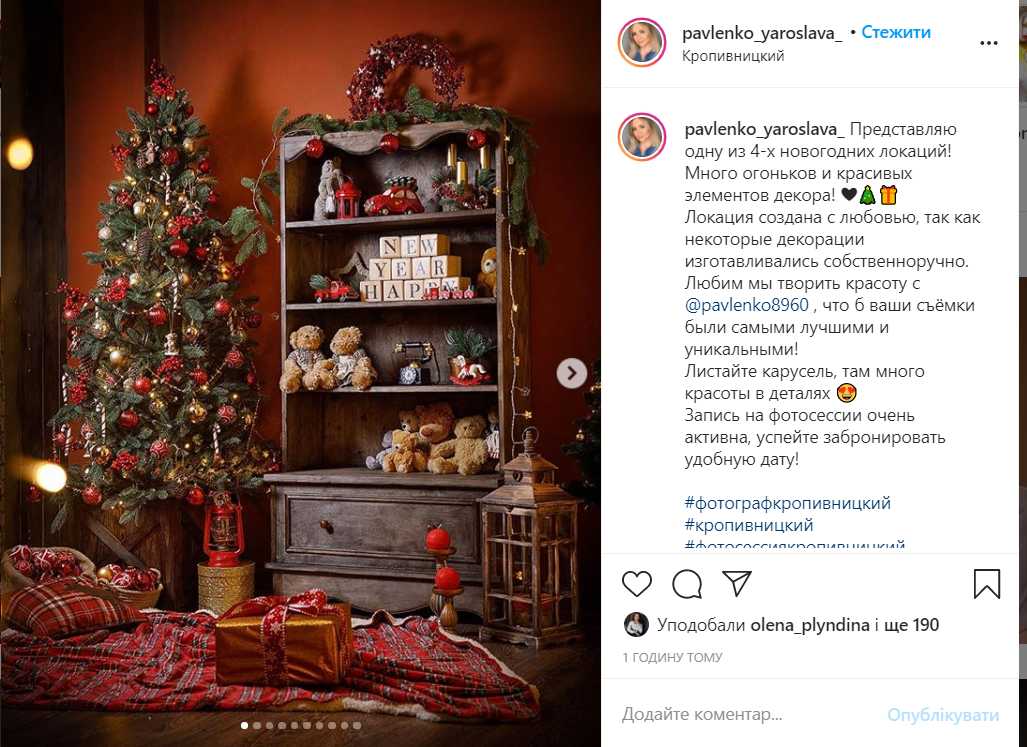This screenshot has width=1027, height=747.
Task: Open header profile avatar of pavlenko_yaroslava_
Action: pyautogui.click(x=642, y=43)
